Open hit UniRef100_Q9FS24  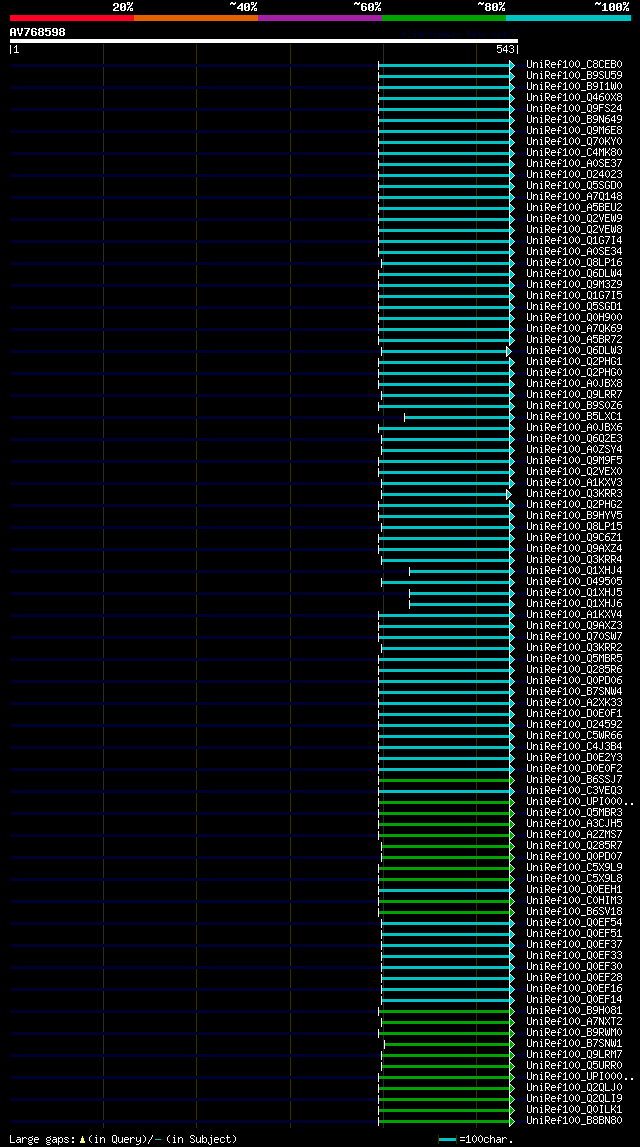[x=574, y=108]
